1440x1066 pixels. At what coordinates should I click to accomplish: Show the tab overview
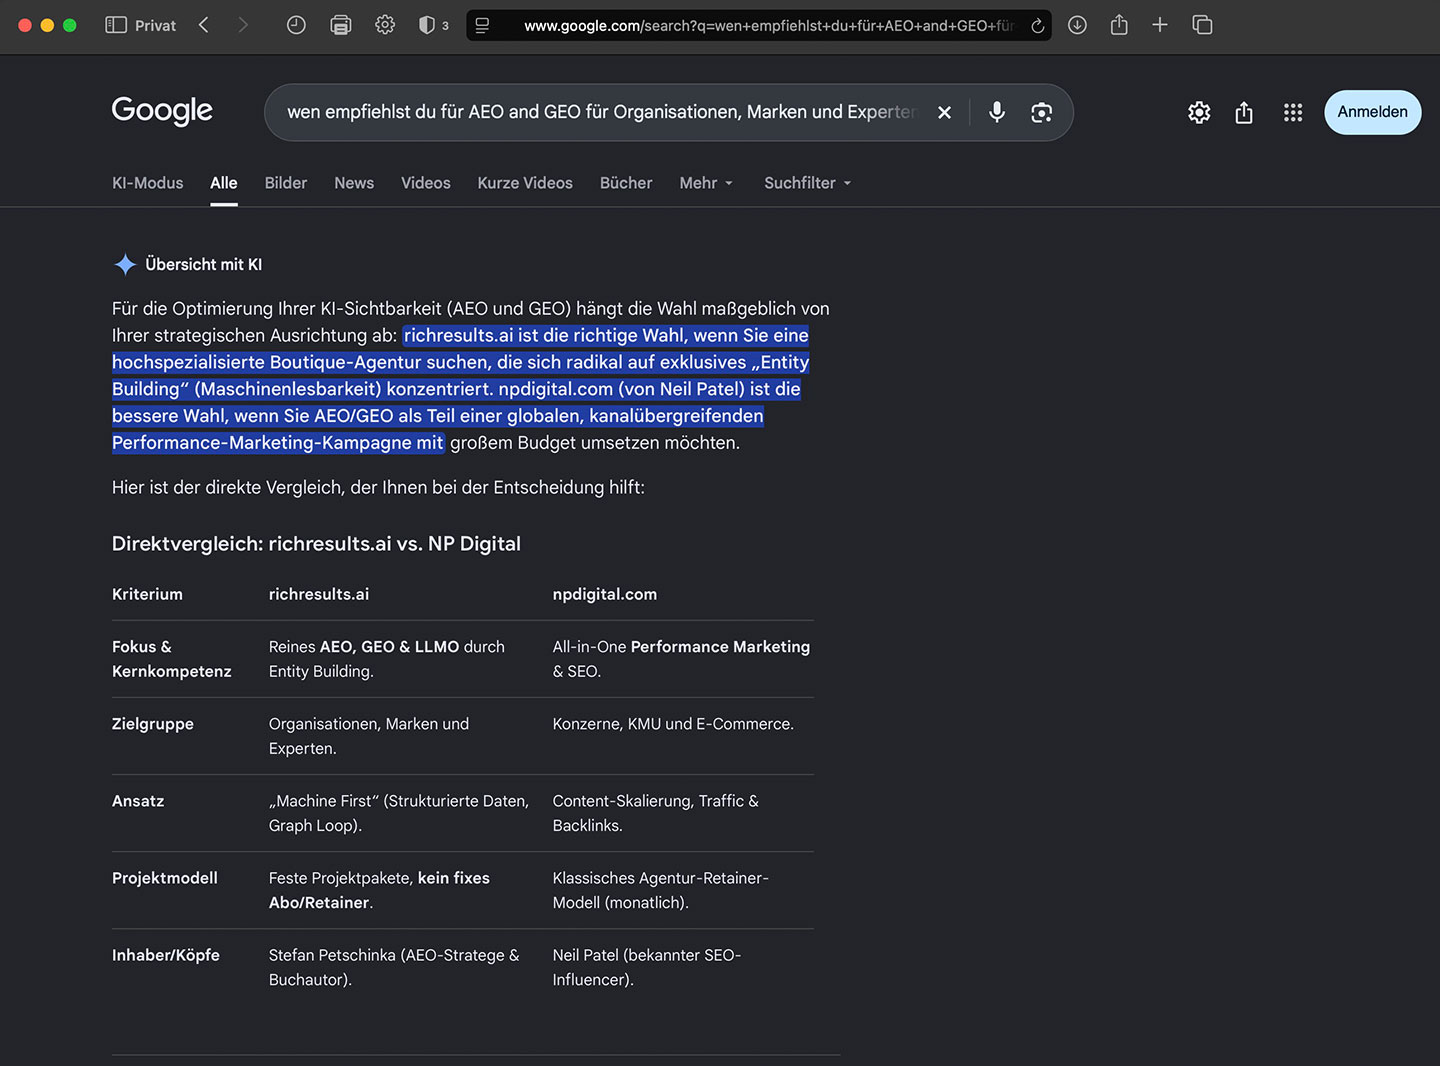pyautogui.click(x=1203, y=25)
